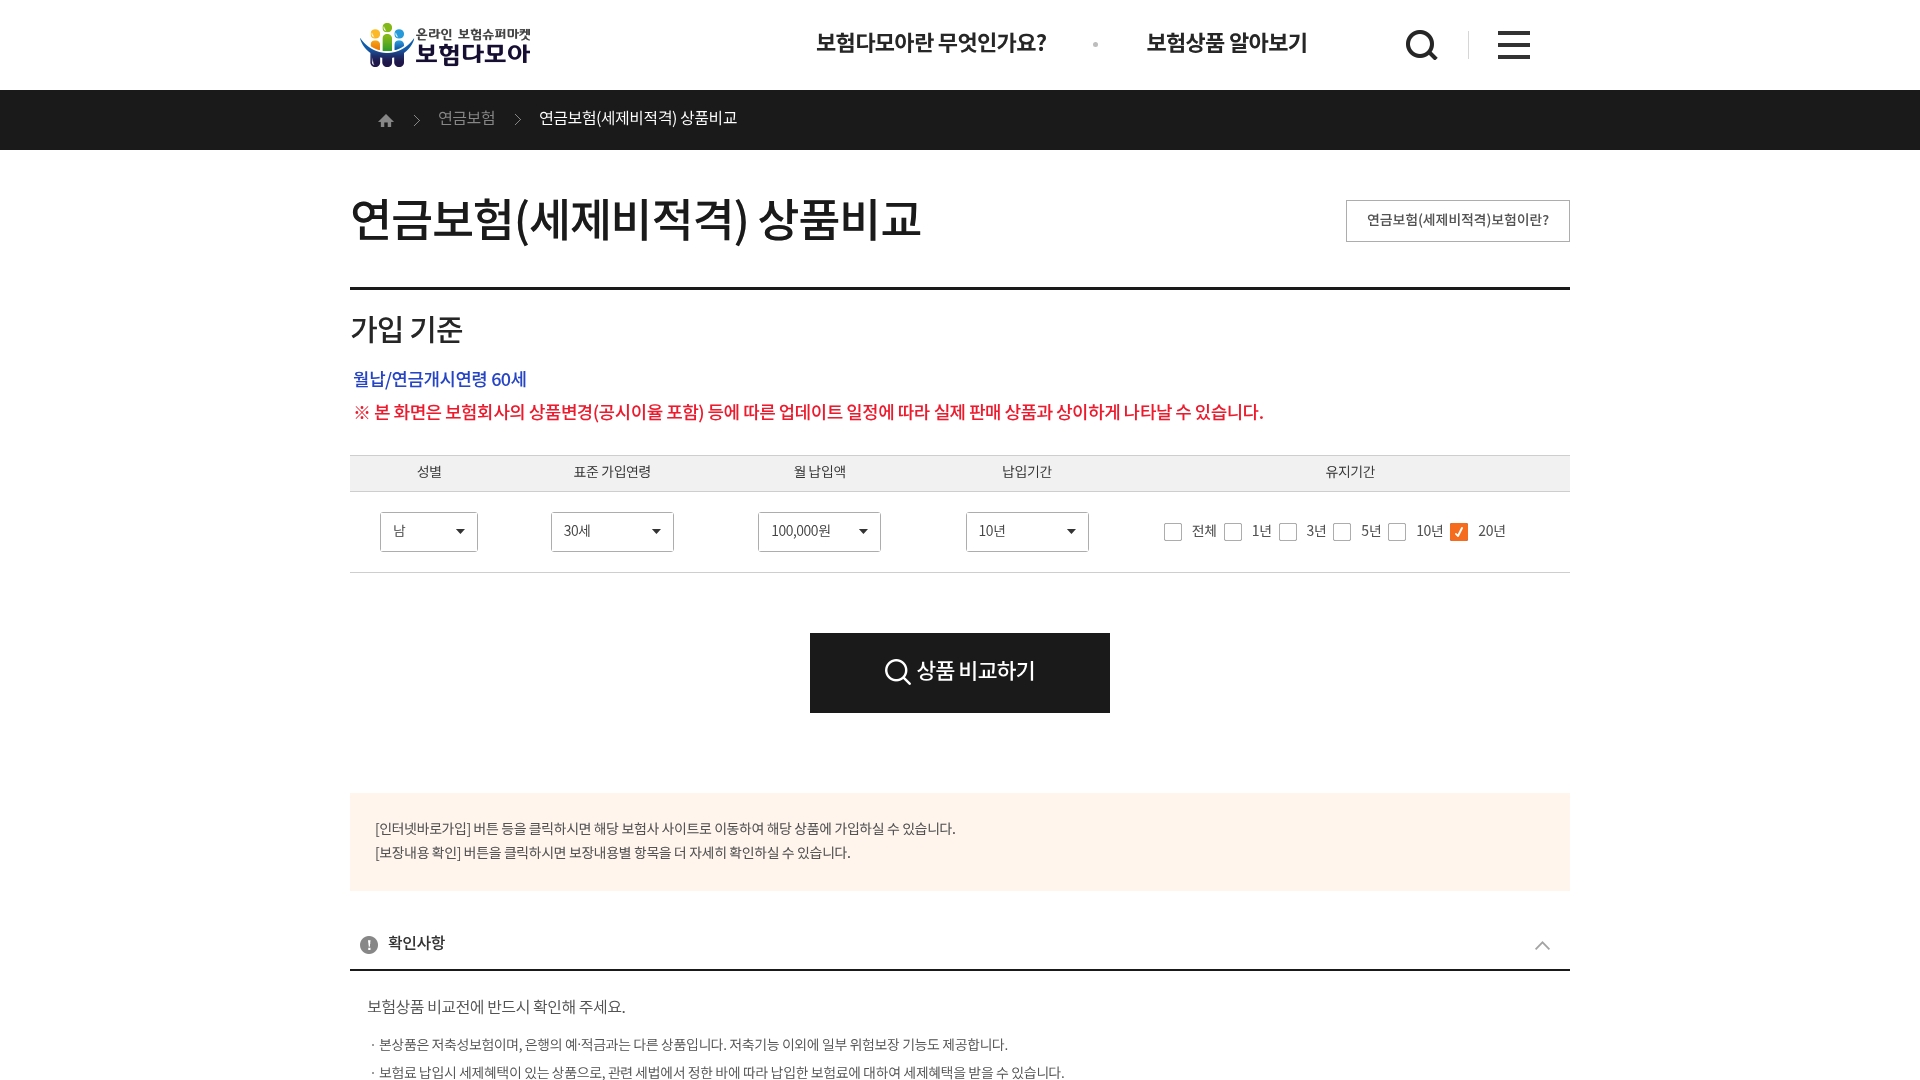The height and width of the screenshot is (1080, 1920).
Task: Collapse the 확인사항 section with the chevron
Action: tap(1542, 944)
